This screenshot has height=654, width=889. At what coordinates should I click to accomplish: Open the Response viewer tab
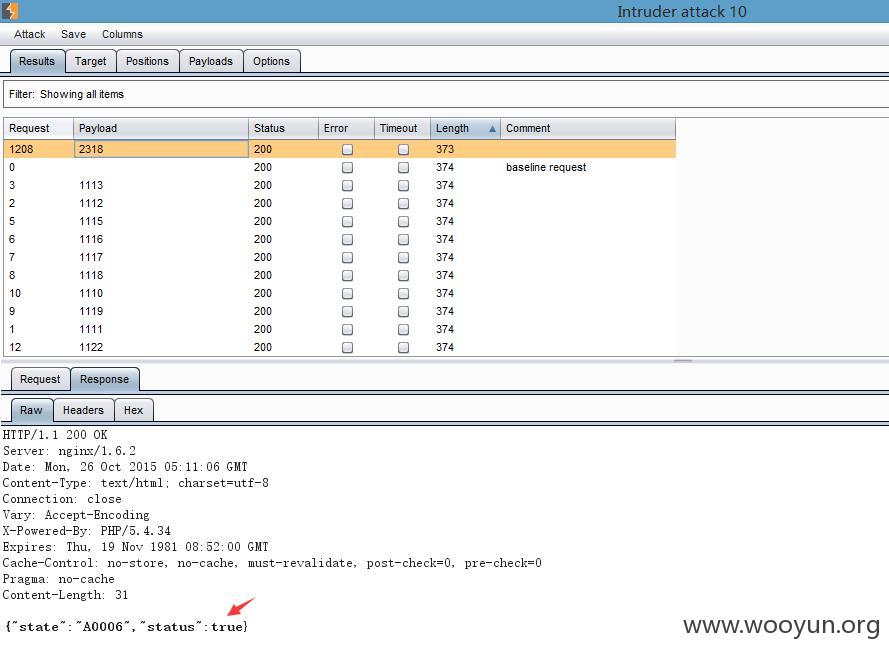(x=104, y=379)
